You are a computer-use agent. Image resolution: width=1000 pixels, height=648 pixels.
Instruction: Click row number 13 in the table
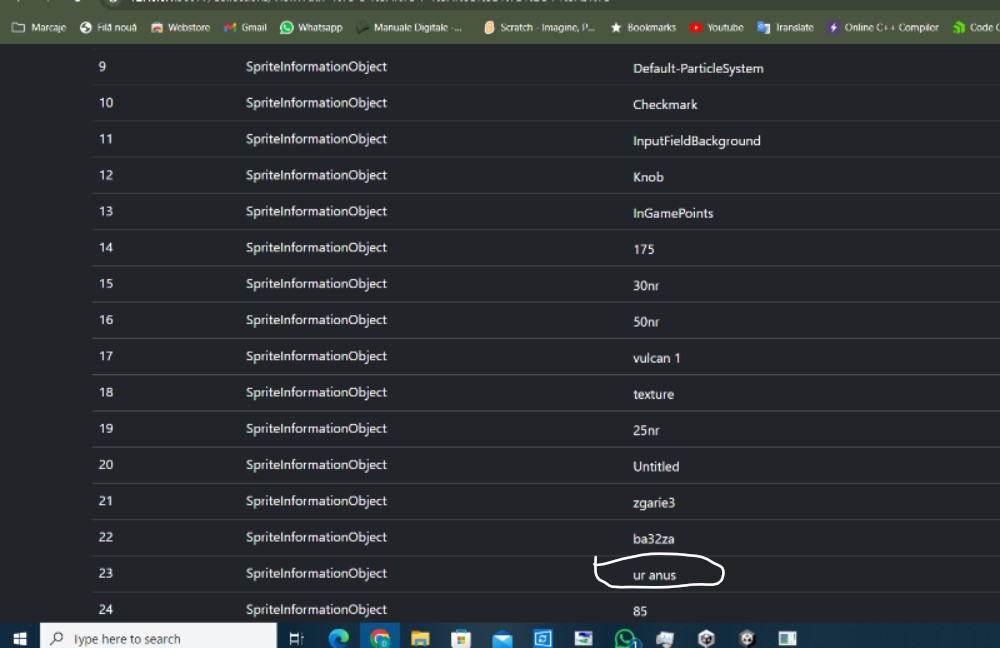tap(106, 211)
